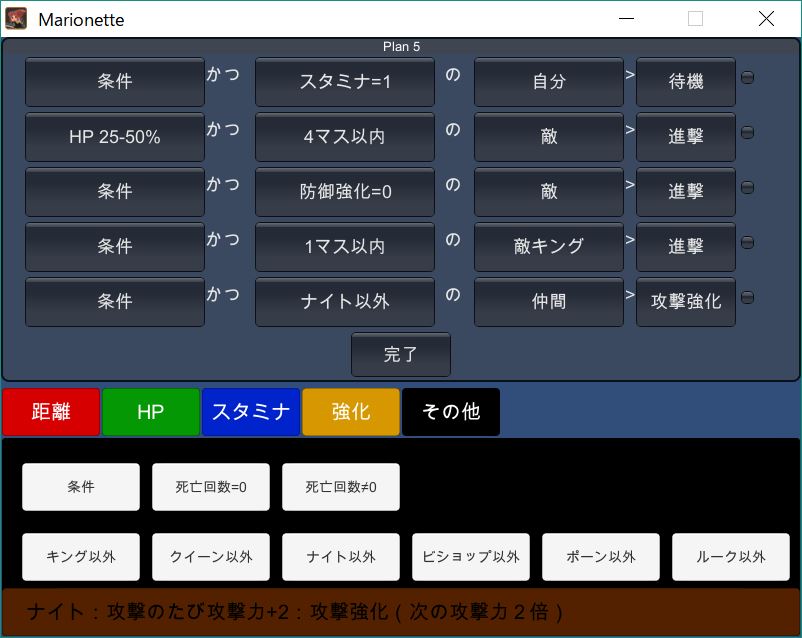Open the 条件 slot in the 1マス以内 row
Image resolution: width=802 pixels, height=638 pixels.
pyautogui.click(x=115, y=247)
